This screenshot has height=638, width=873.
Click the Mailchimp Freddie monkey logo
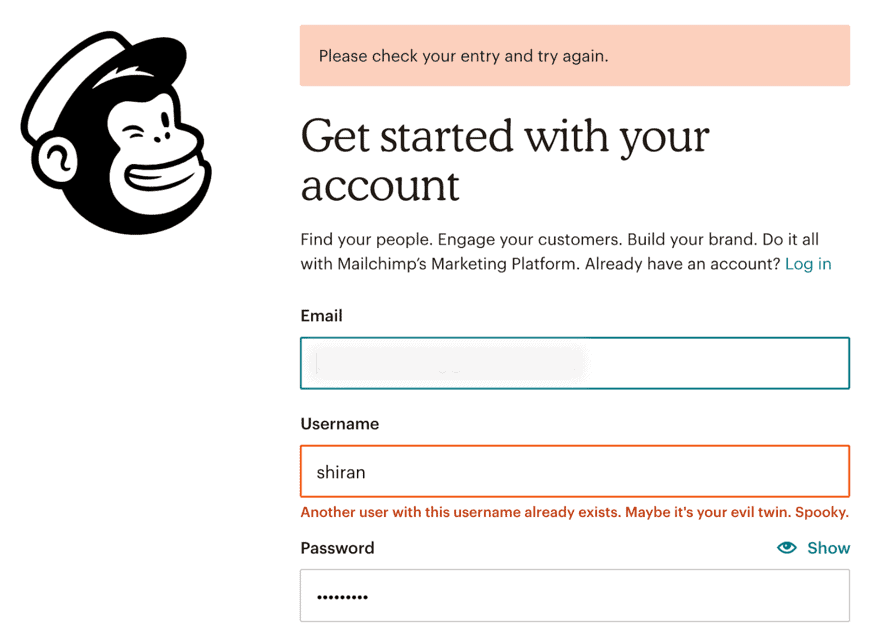[116, 132]
